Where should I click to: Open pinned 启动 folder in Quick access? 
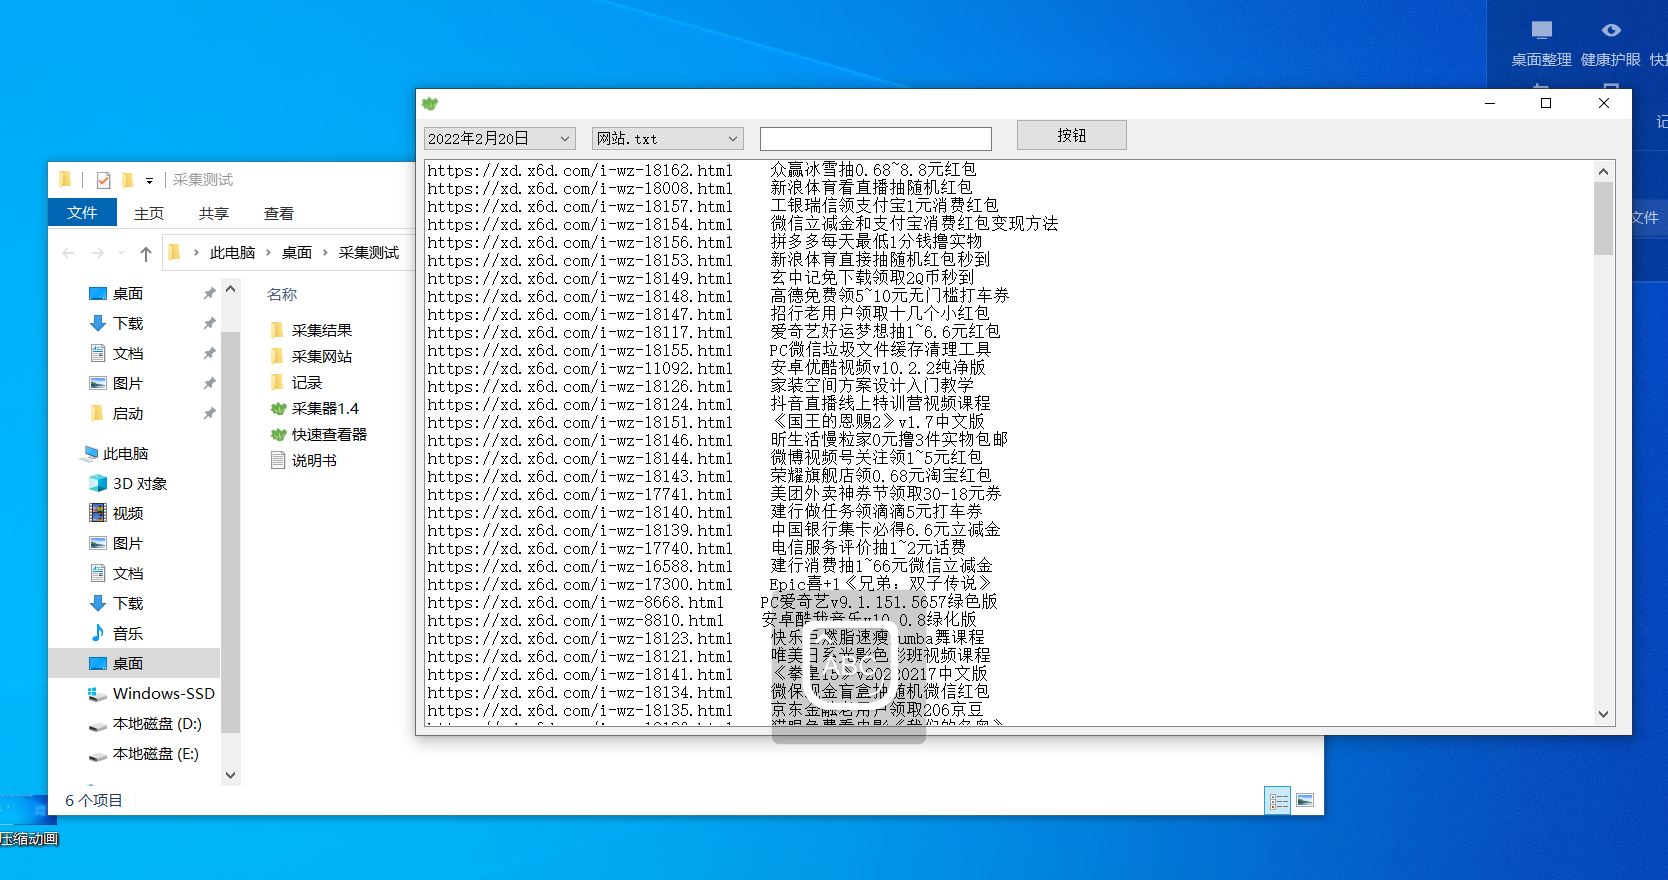127,413
